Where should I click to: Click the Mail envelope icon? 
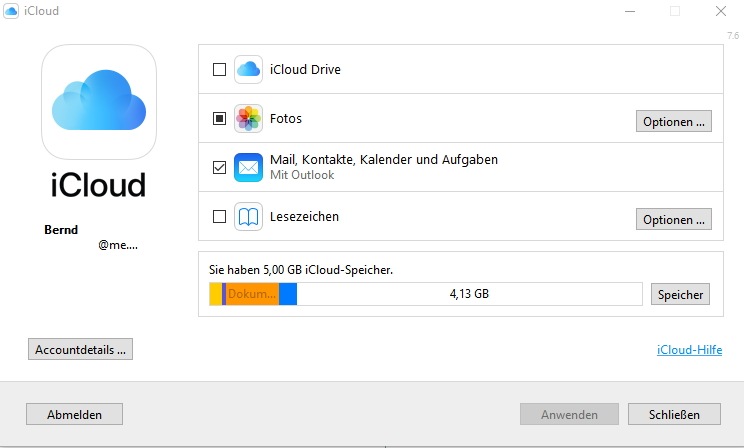(248, 168)
